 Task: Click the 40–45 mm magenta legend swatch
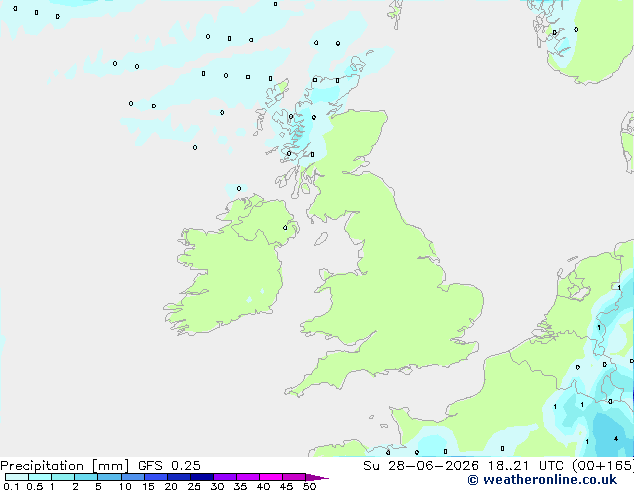(271, 477)
